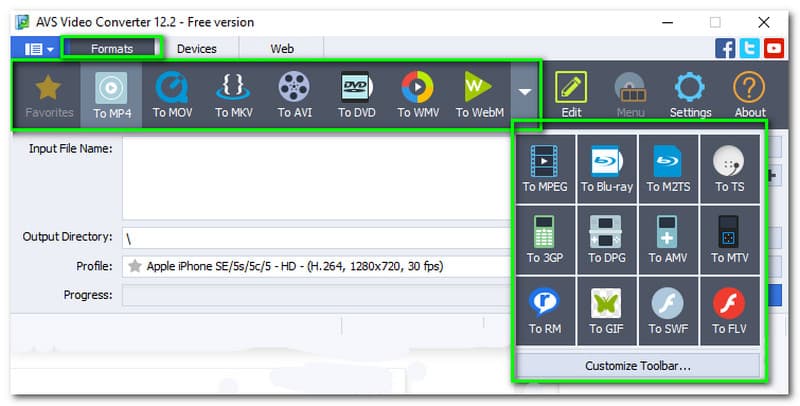The width and height of the screenshot is (800, 406).
Task: Open the Facebook page icon
Action: [x=725, y=48]
